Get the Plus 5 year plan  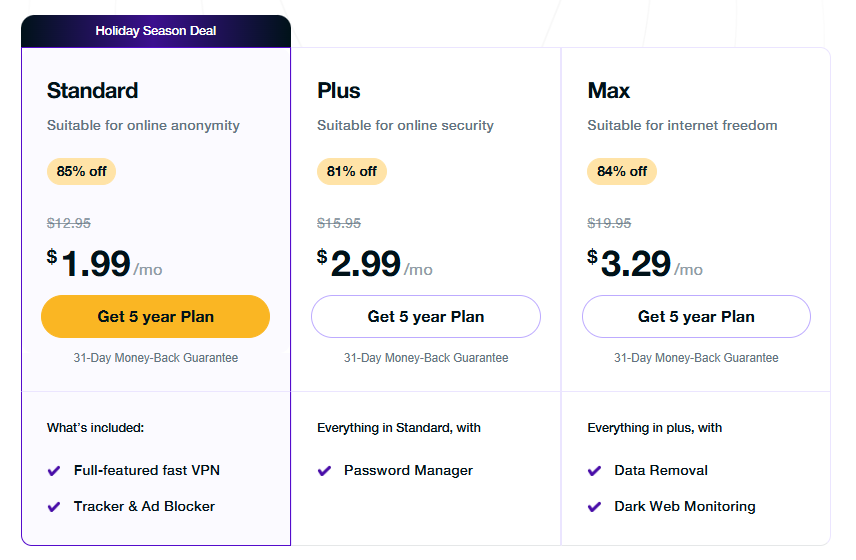(x=426, y=317)
